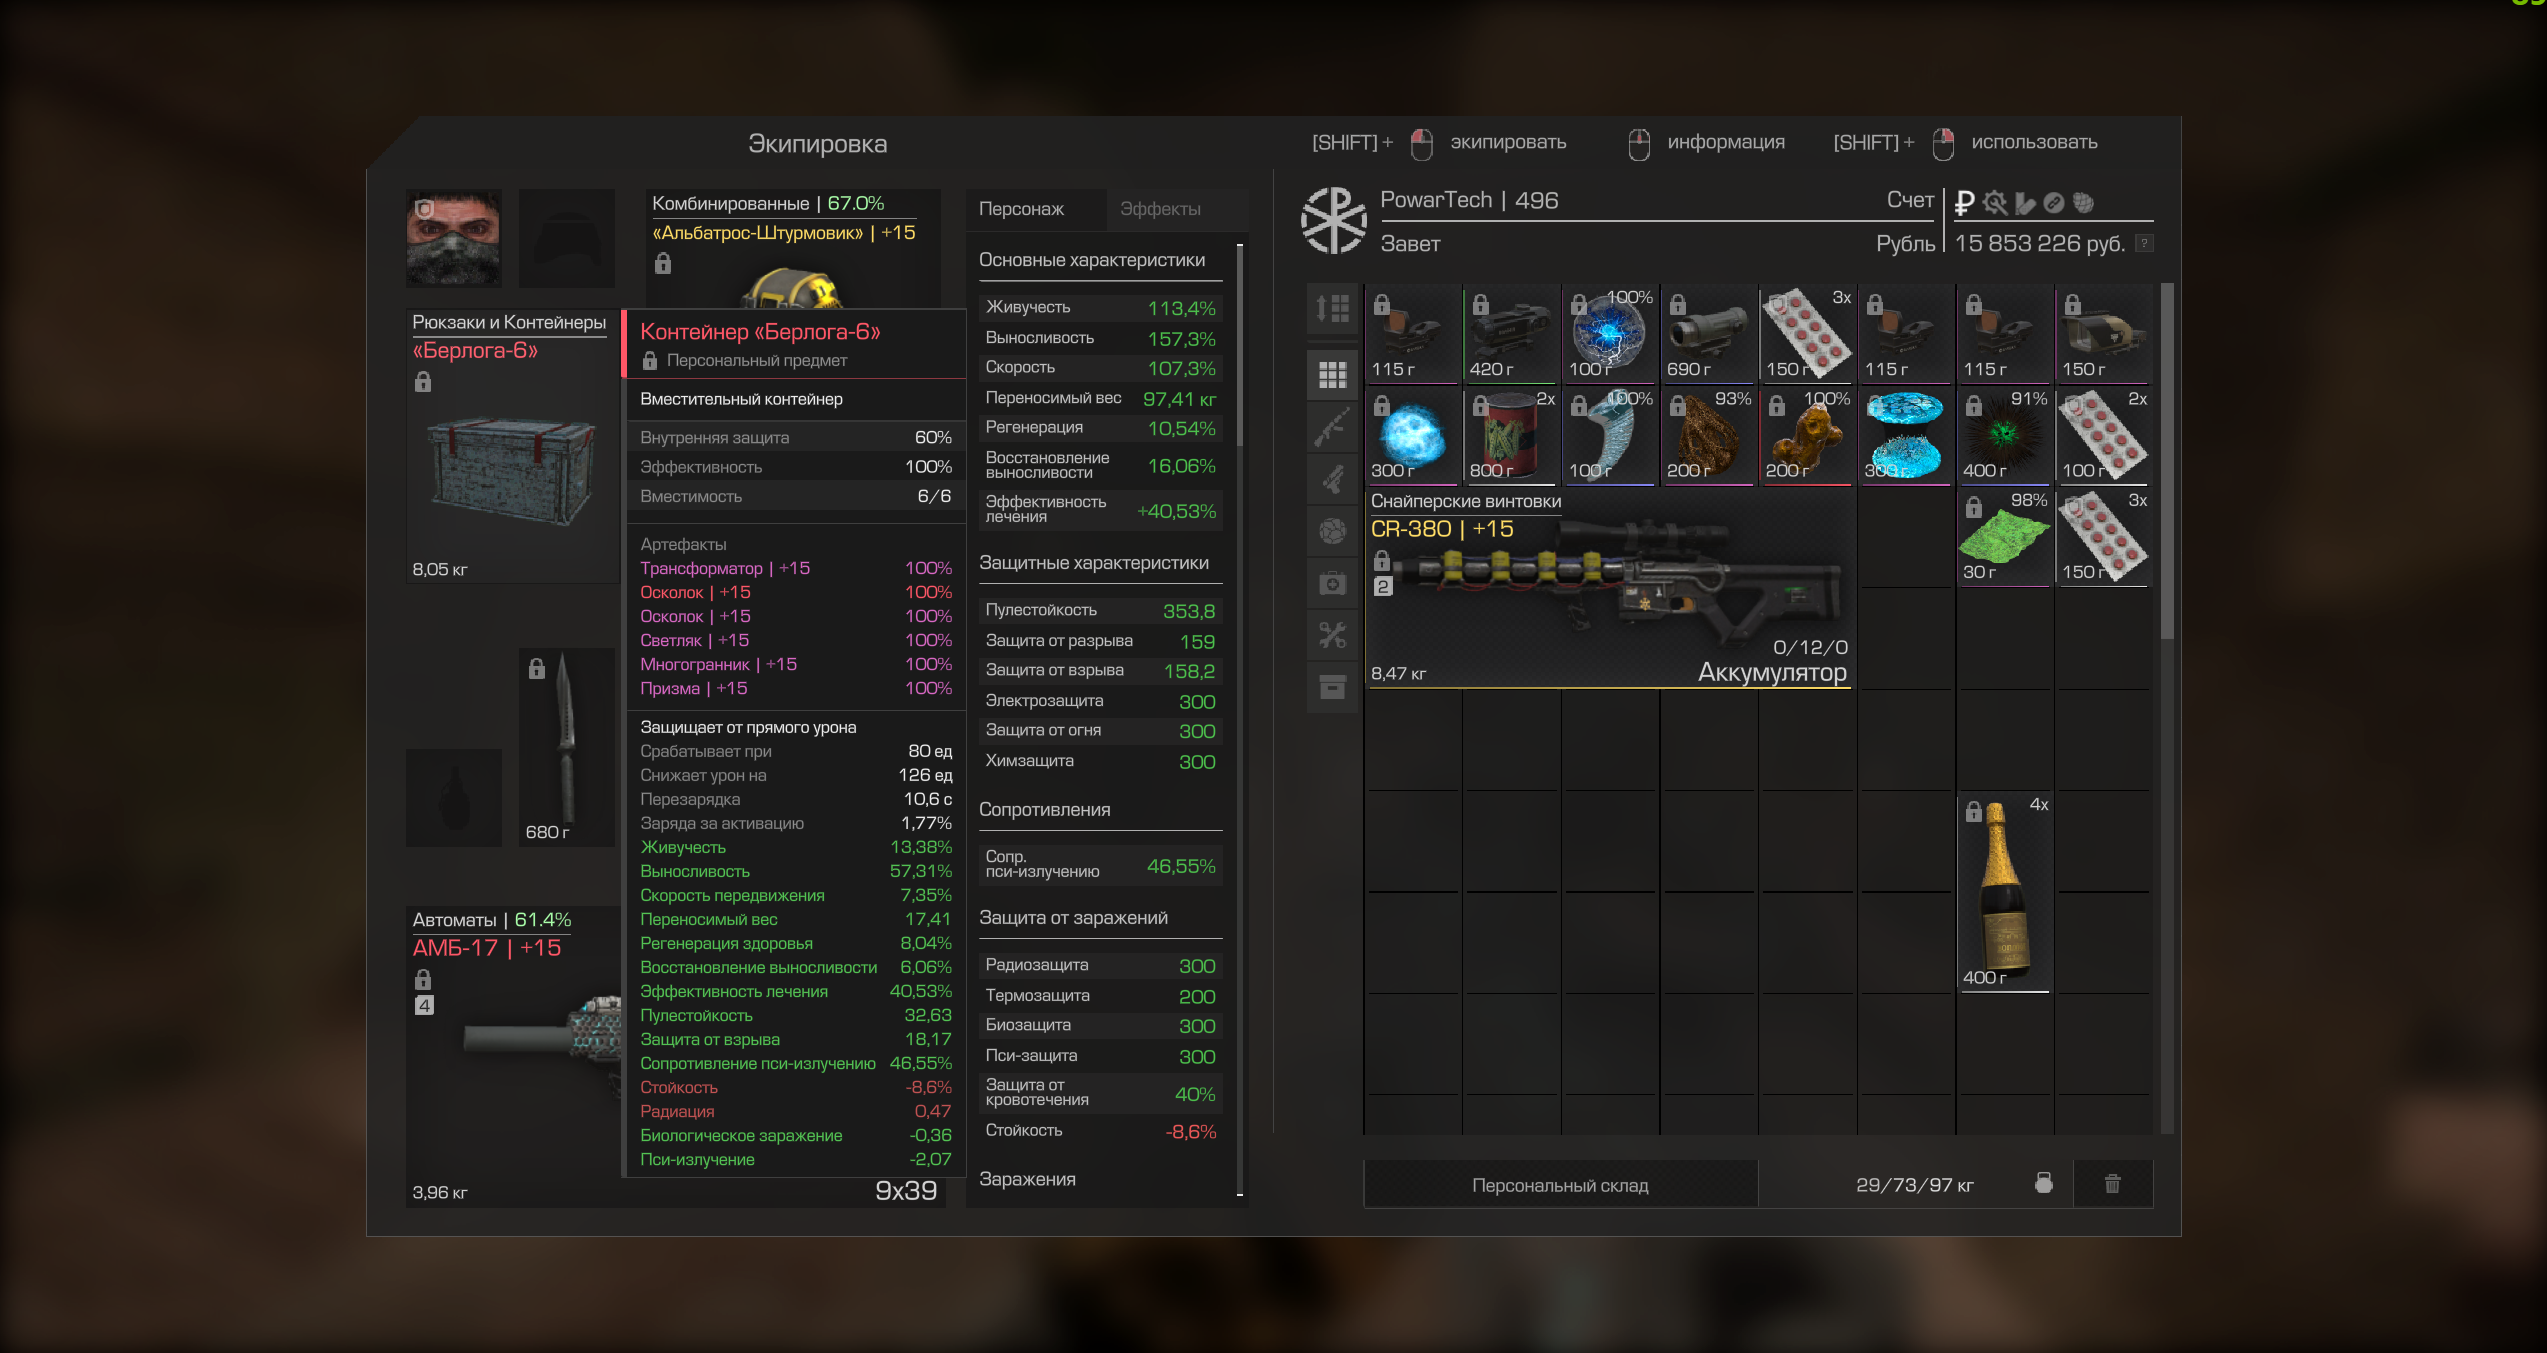
Task: Click the Электрозащита 300 stat row
Action: click(1100, 701)
